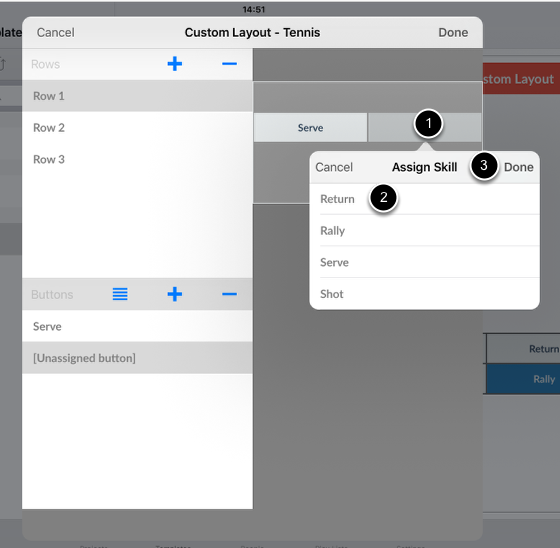
Task: Delete a button with the Buttons minus icon
Action: pos(229,294)
